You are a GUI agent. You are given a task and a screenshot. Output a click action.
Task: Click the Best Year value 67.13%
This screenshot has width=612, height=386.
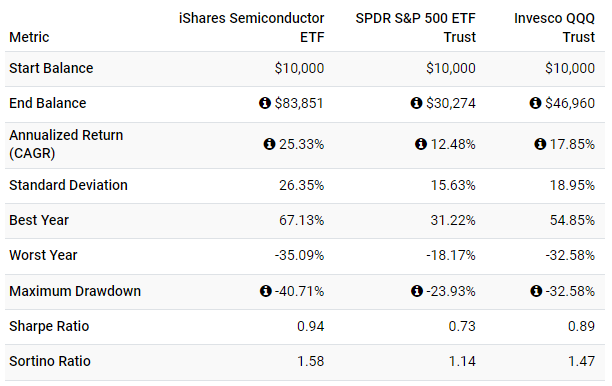coord(301,221)
